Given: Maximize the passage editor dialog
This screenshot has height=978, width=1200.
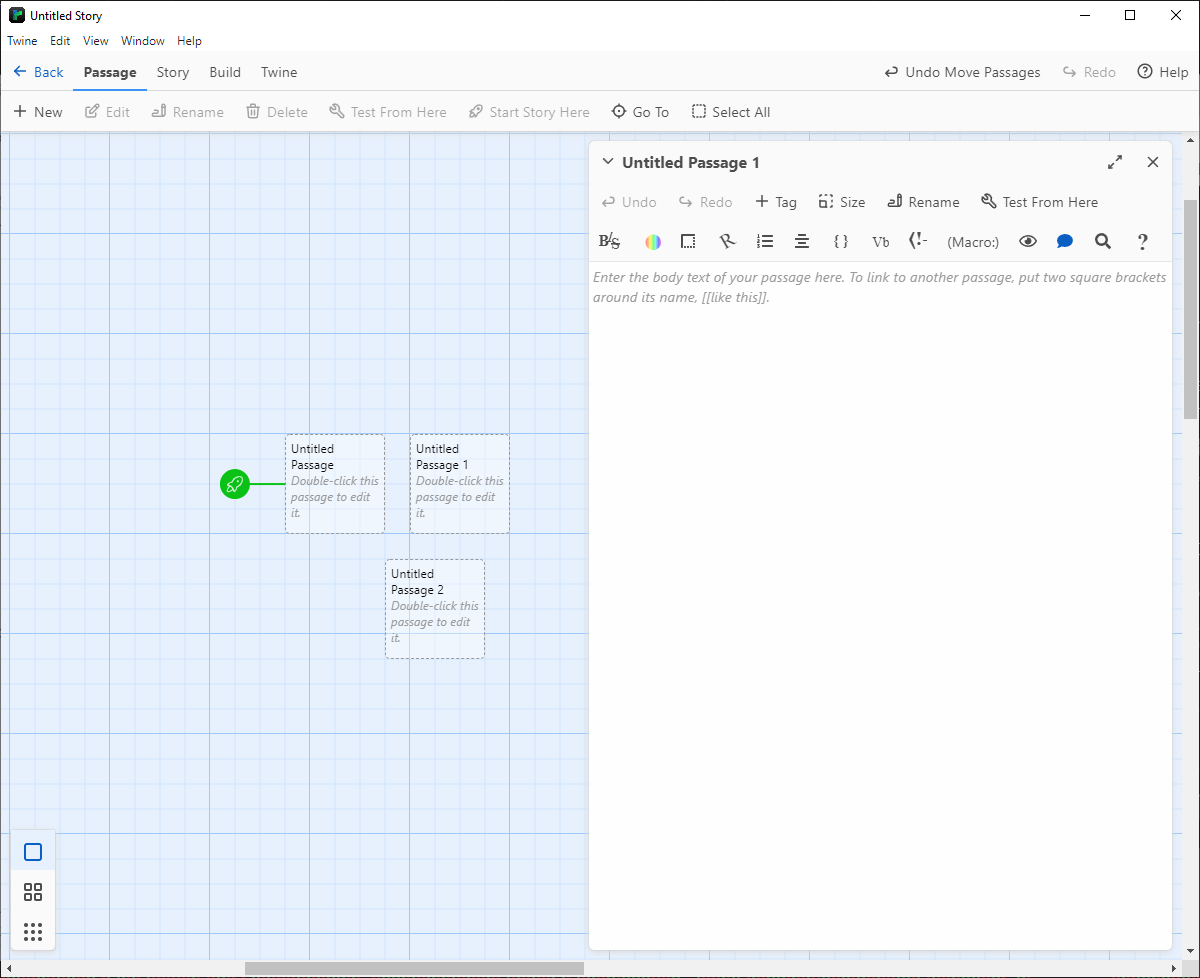Looking at the screenshot, I should pos(1115,162).
